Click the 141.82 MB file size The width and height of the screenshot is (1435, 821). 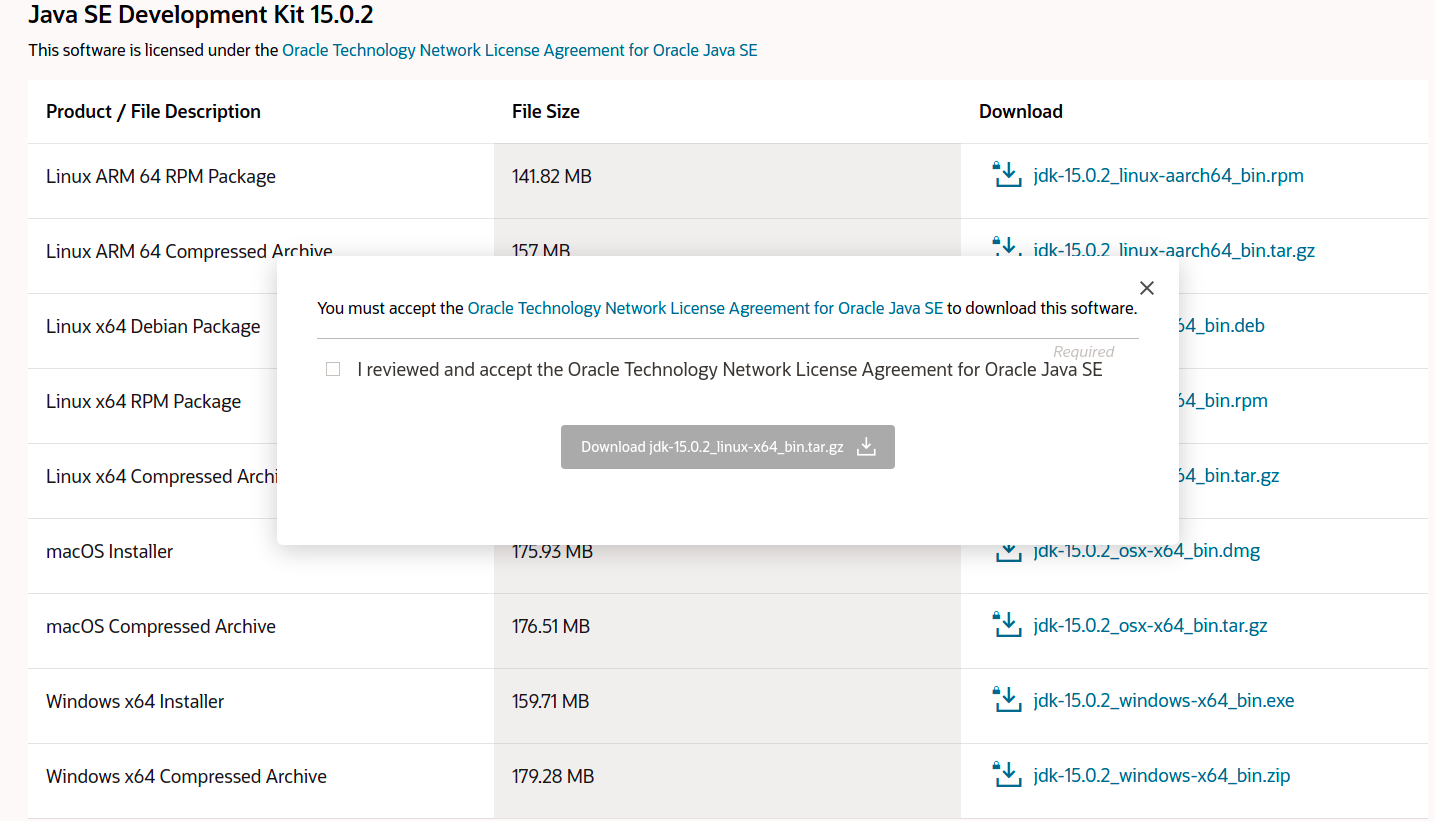pos(552,176)
